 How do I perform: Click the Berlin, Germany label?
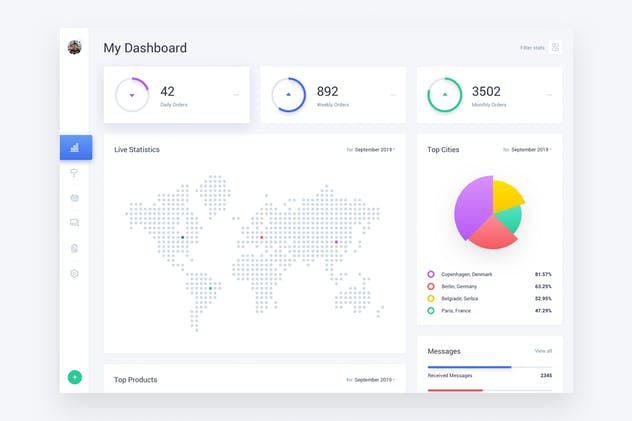click(459, 286)
